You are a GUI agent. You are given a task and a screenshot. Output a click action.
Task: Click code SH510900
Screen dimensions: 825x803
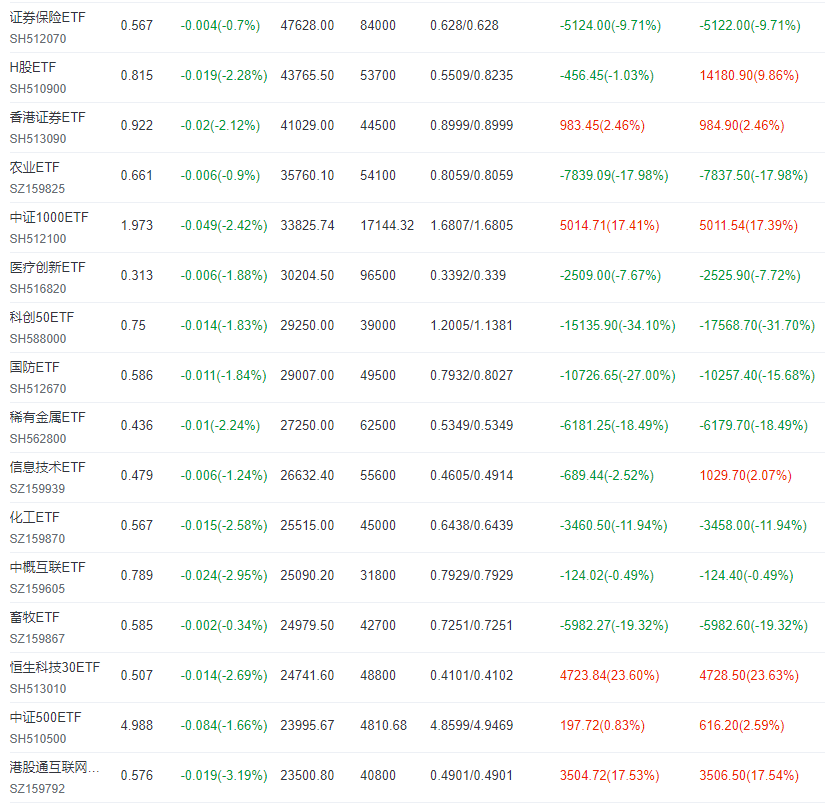(38, 89)
